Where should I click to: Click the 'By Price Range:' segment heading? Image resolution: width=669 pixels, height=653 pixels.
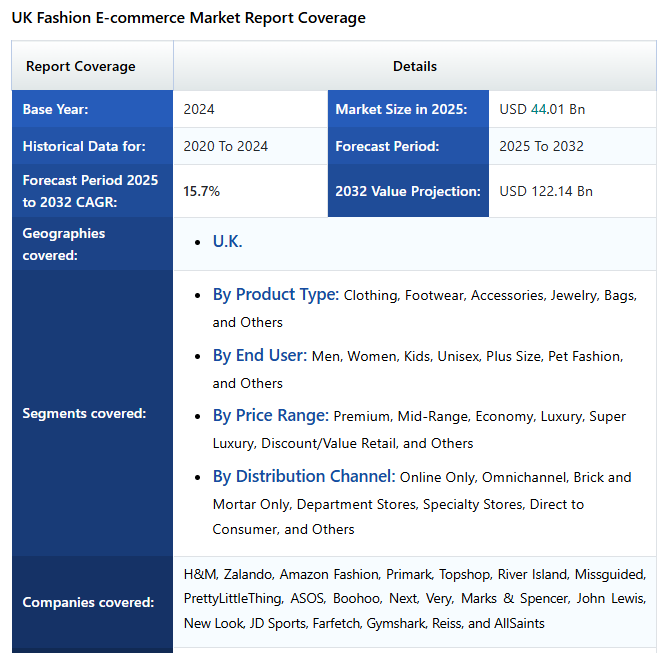pos(271,415)
